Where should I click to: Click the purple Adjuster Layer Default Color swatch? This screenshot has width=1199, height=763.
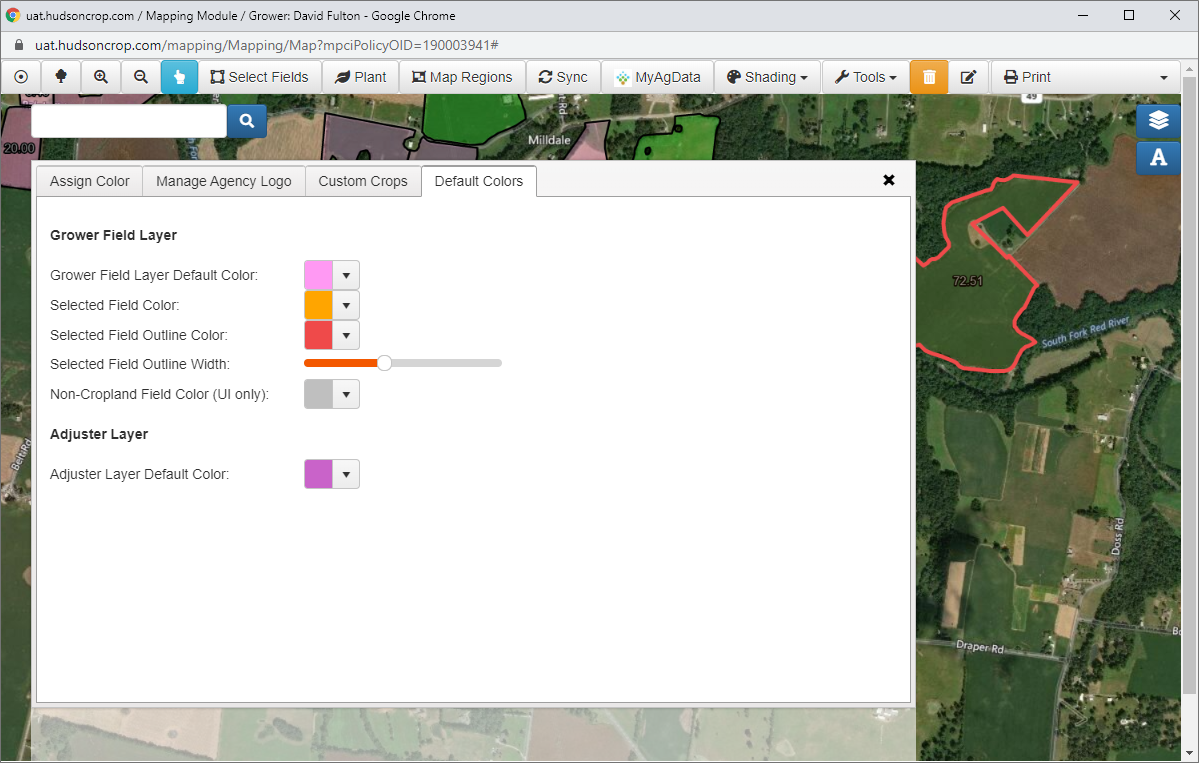coord(319,474)
